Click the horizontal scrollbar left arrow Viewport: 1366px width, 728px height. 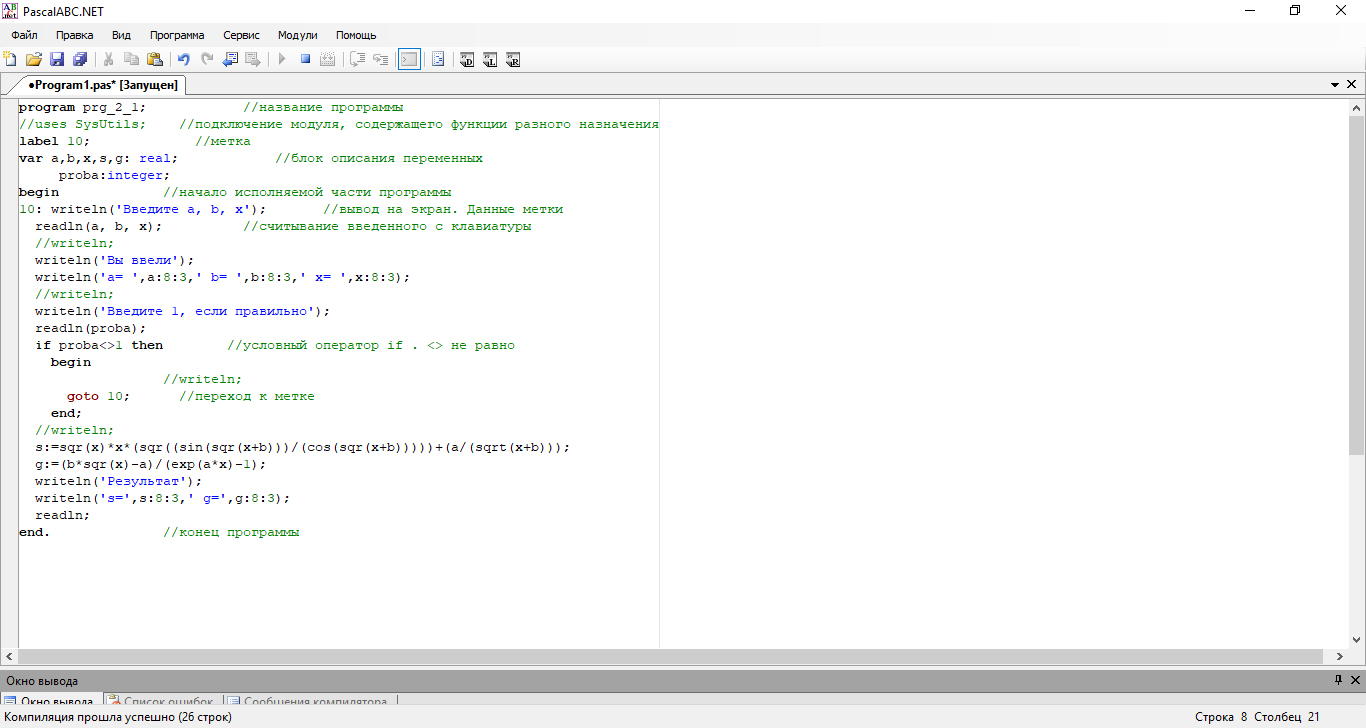click(x=9, y=656)
